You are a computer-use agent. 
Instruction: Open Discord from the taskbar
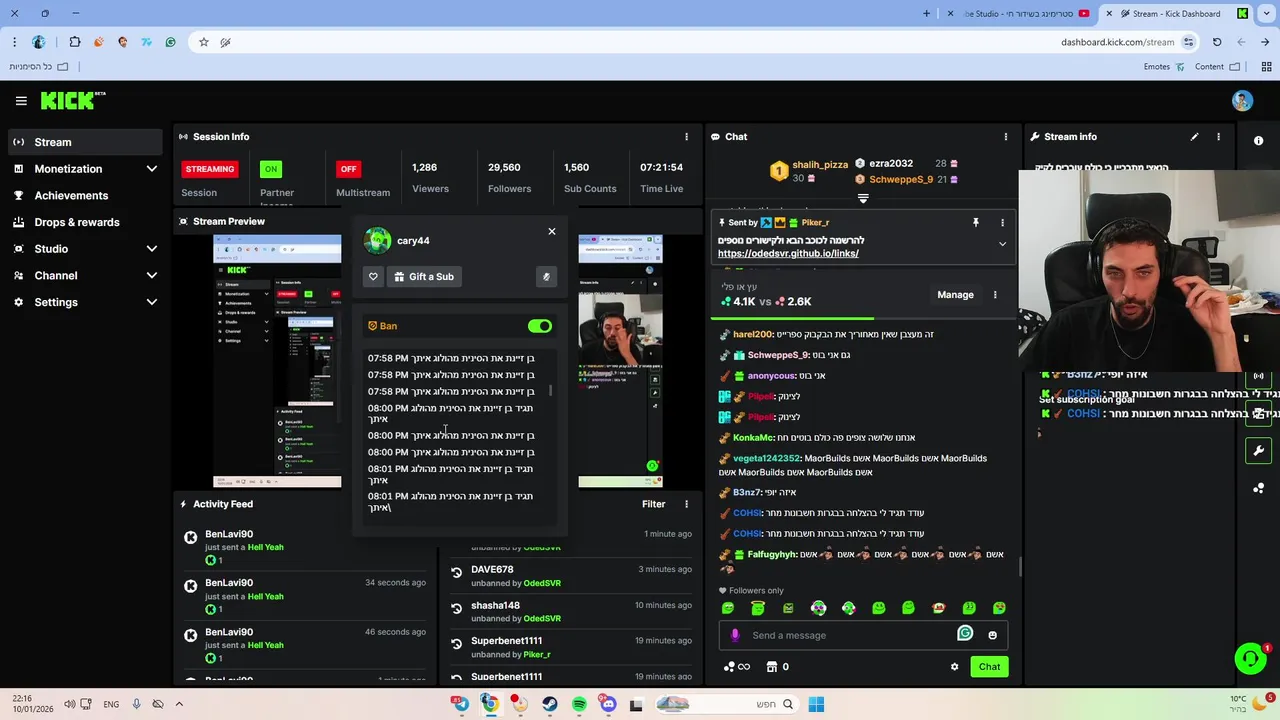tap(608, 704)
